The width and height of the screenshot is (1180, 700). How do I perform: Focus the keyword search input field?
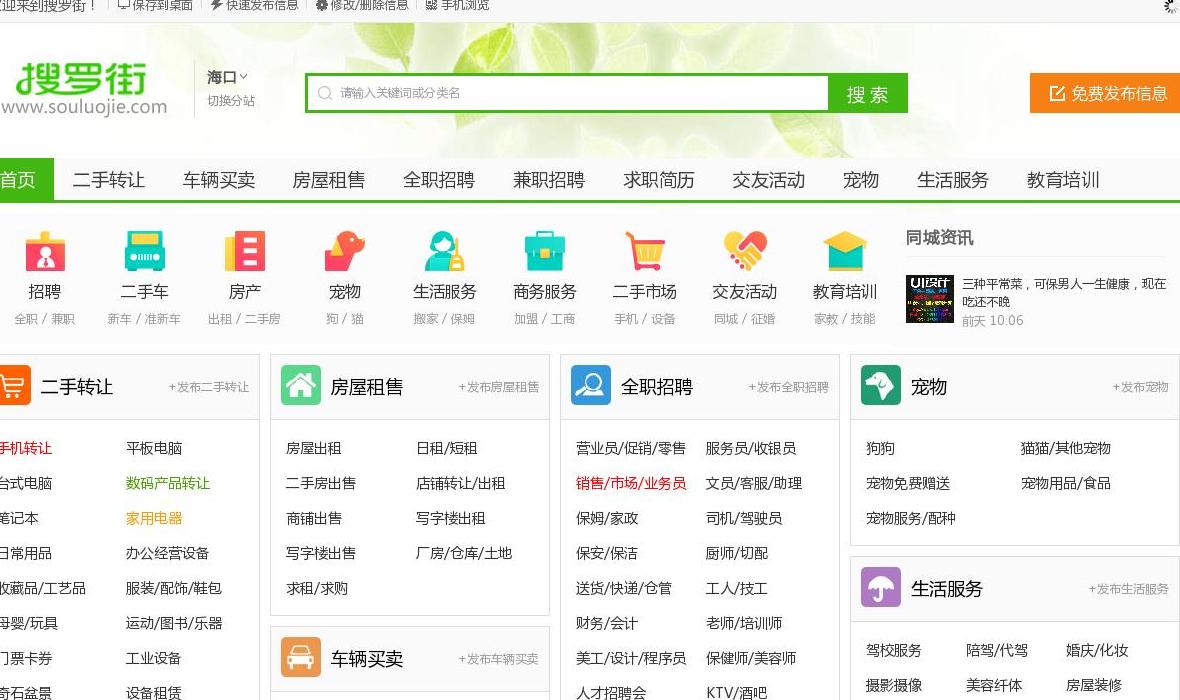click(x=568, y=93)
